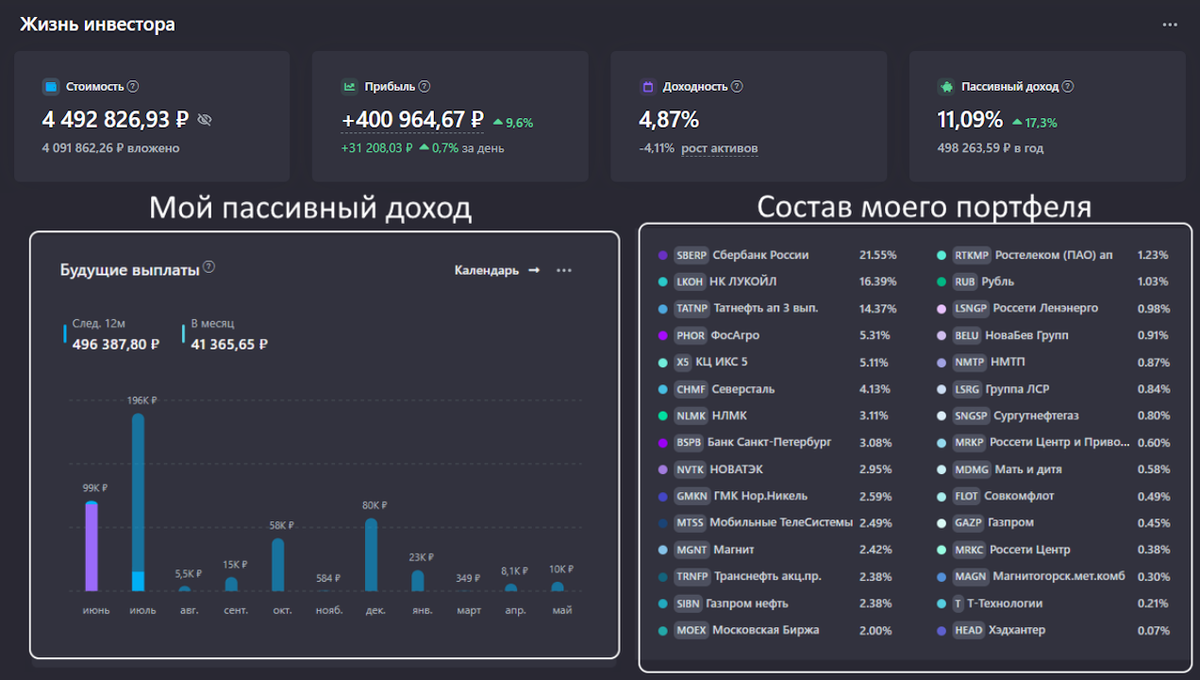This screenshot has width=1200, height=680.
Task: Click help icon next to Будущие выплаты
Action: [209, 267]
